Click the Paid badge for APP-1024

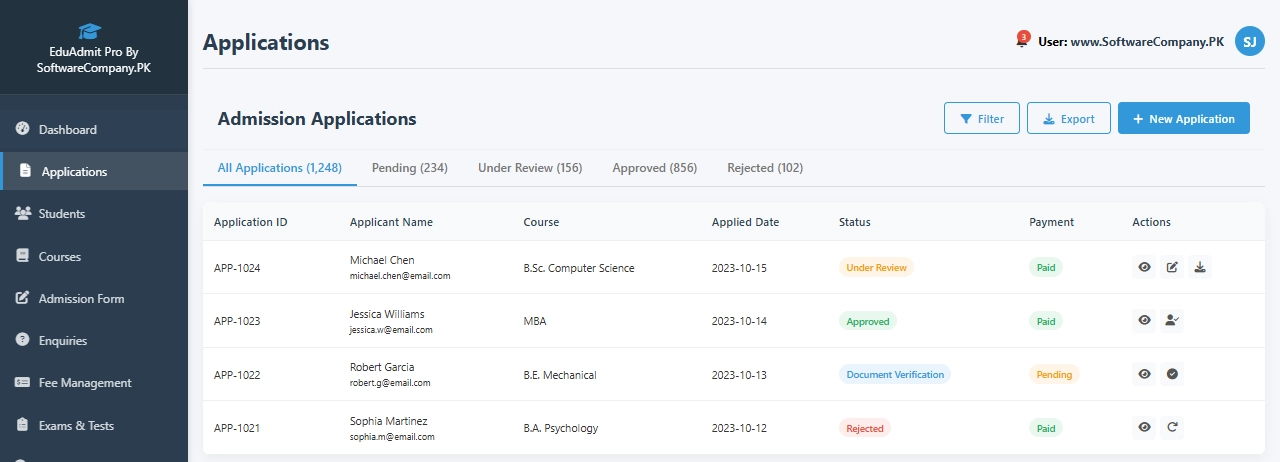(x=1046, y=267)
